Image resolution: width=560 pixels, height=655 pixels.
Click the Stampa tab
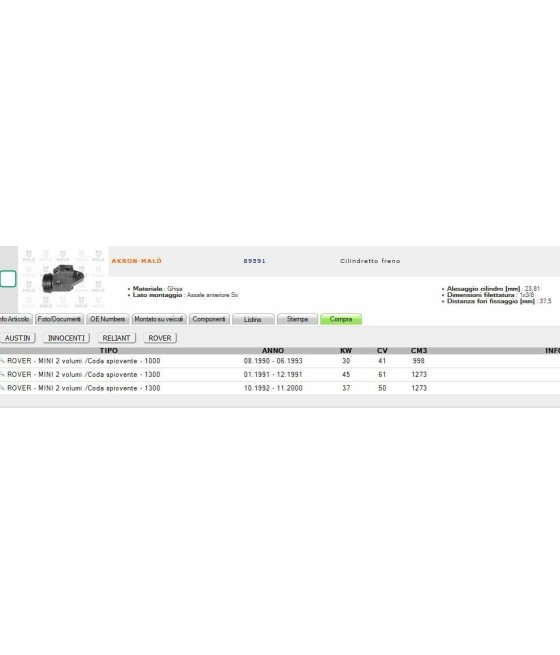coord(297,319)
